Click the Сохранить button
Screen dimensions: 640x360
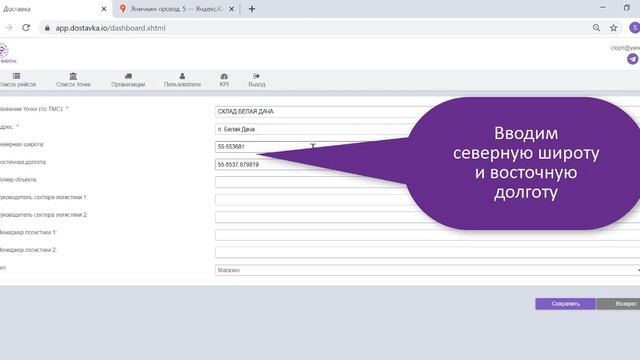[566, 304]
